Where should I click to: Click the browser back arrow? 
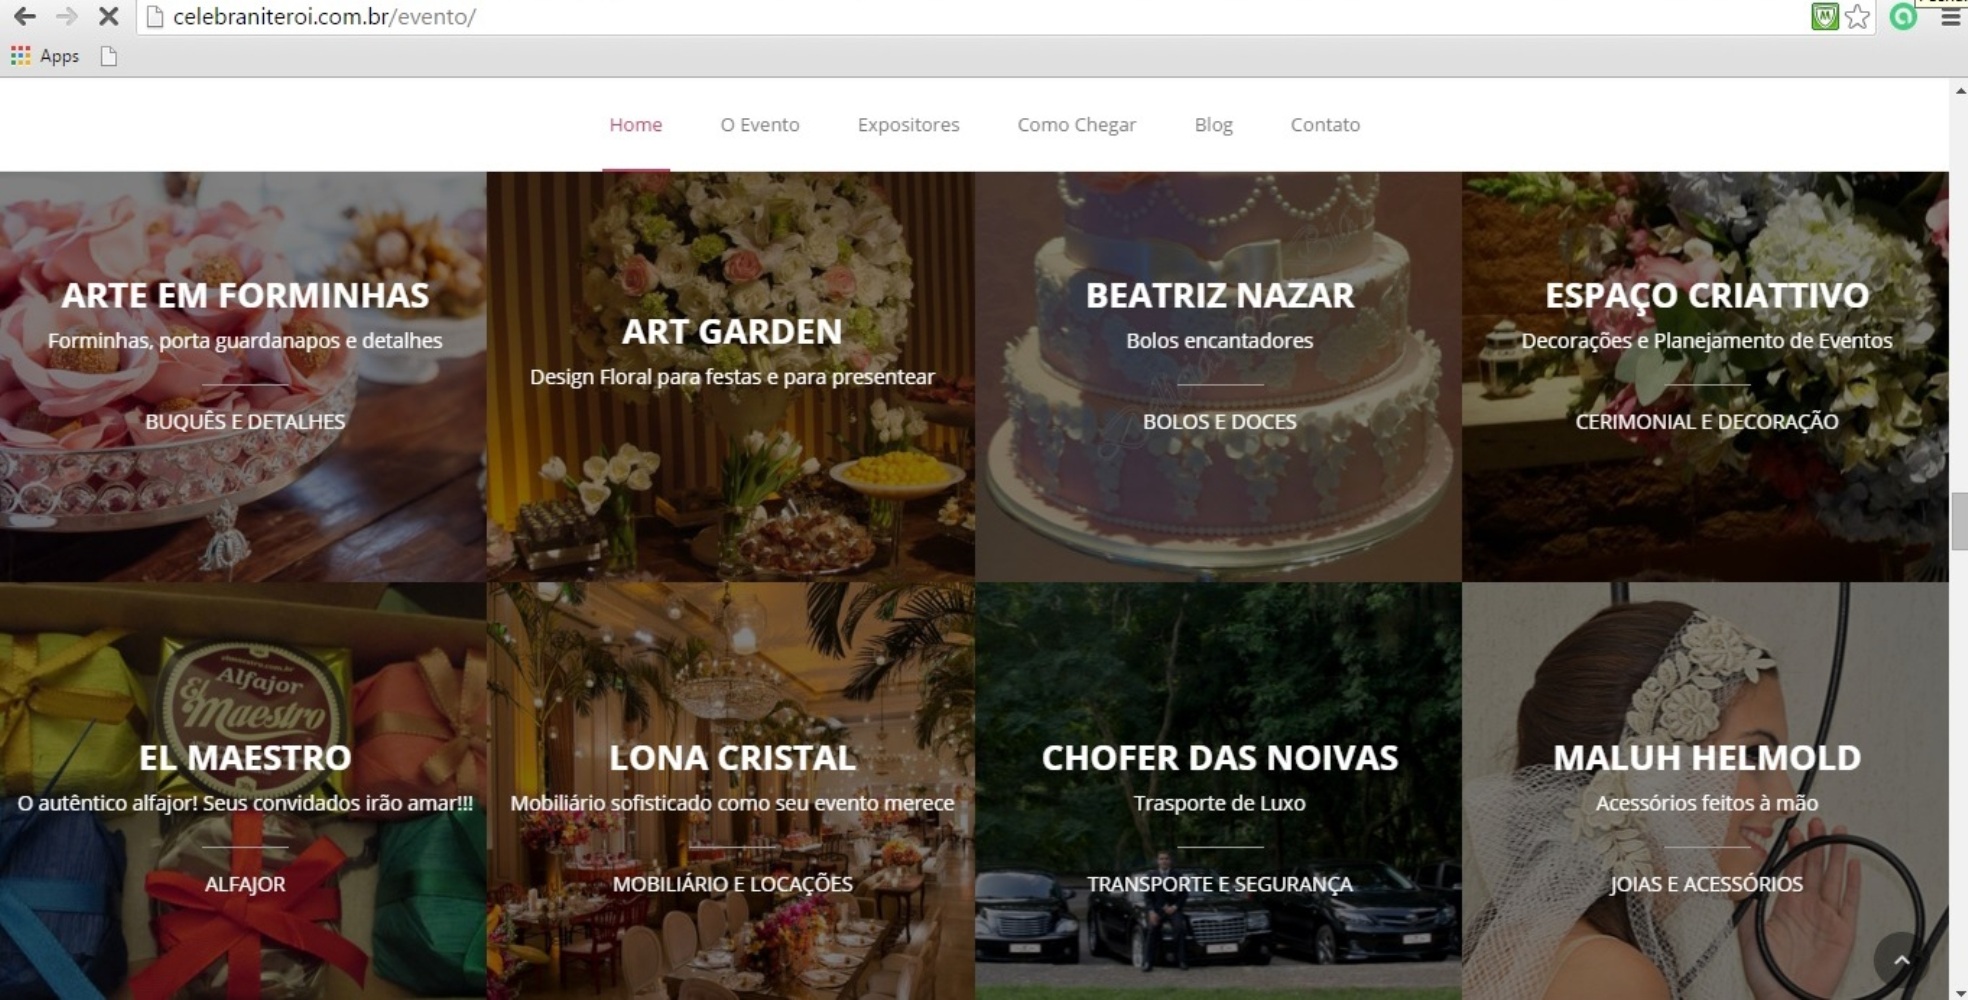24,17
